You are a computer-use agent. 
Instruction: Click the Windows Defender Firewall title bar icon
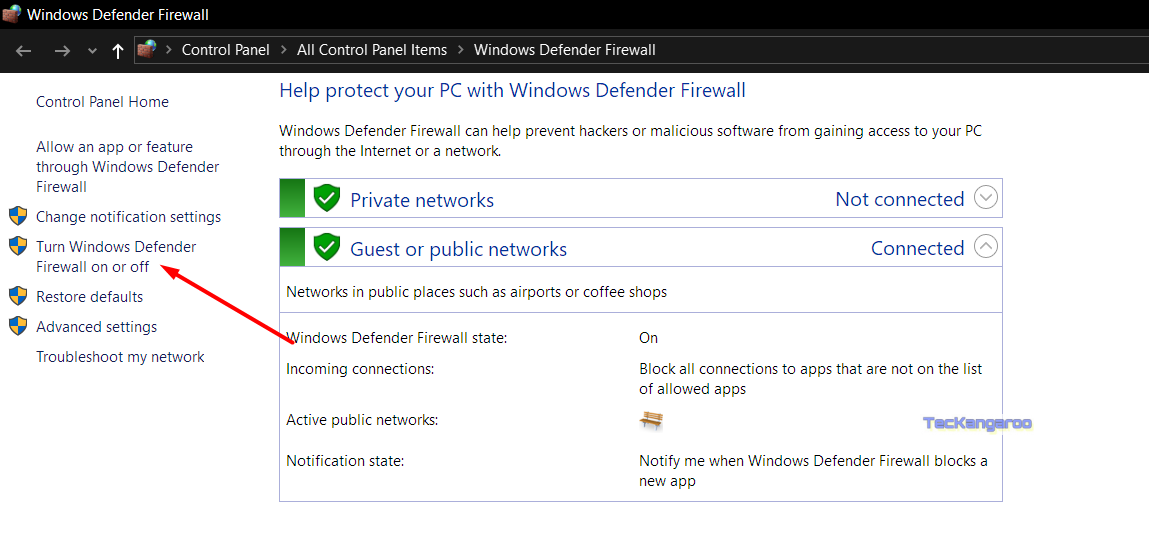coord(11,13)
